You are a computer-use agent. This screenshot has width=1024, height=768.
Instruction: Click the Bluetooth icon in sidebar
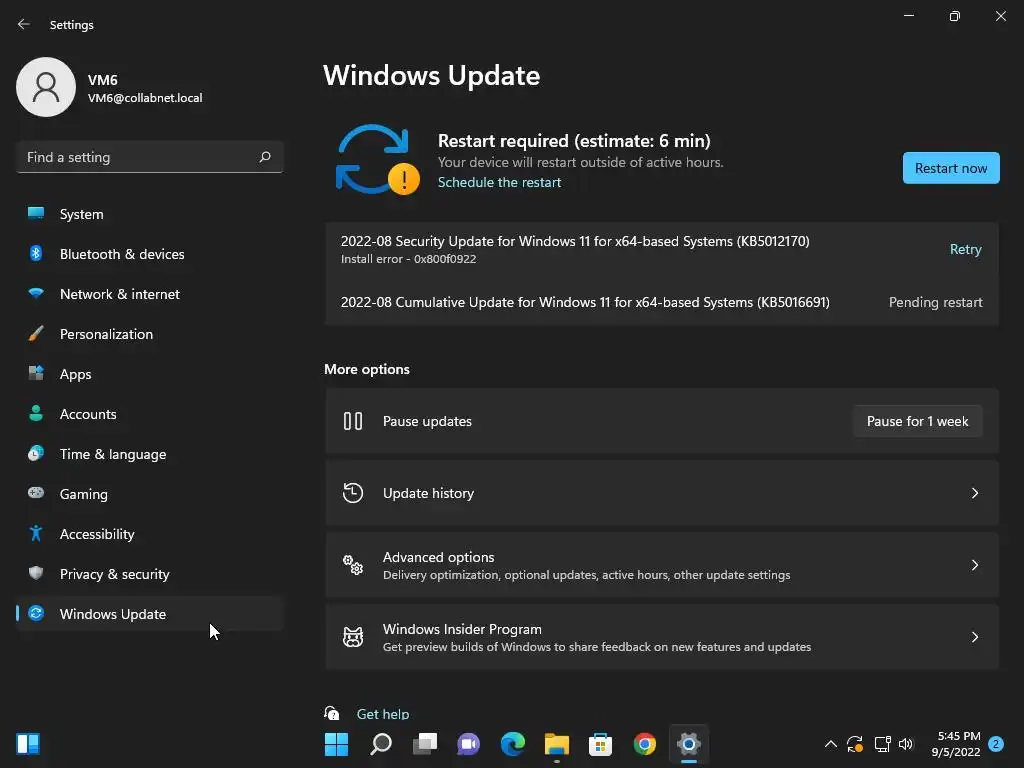click(x=36, y=253)
